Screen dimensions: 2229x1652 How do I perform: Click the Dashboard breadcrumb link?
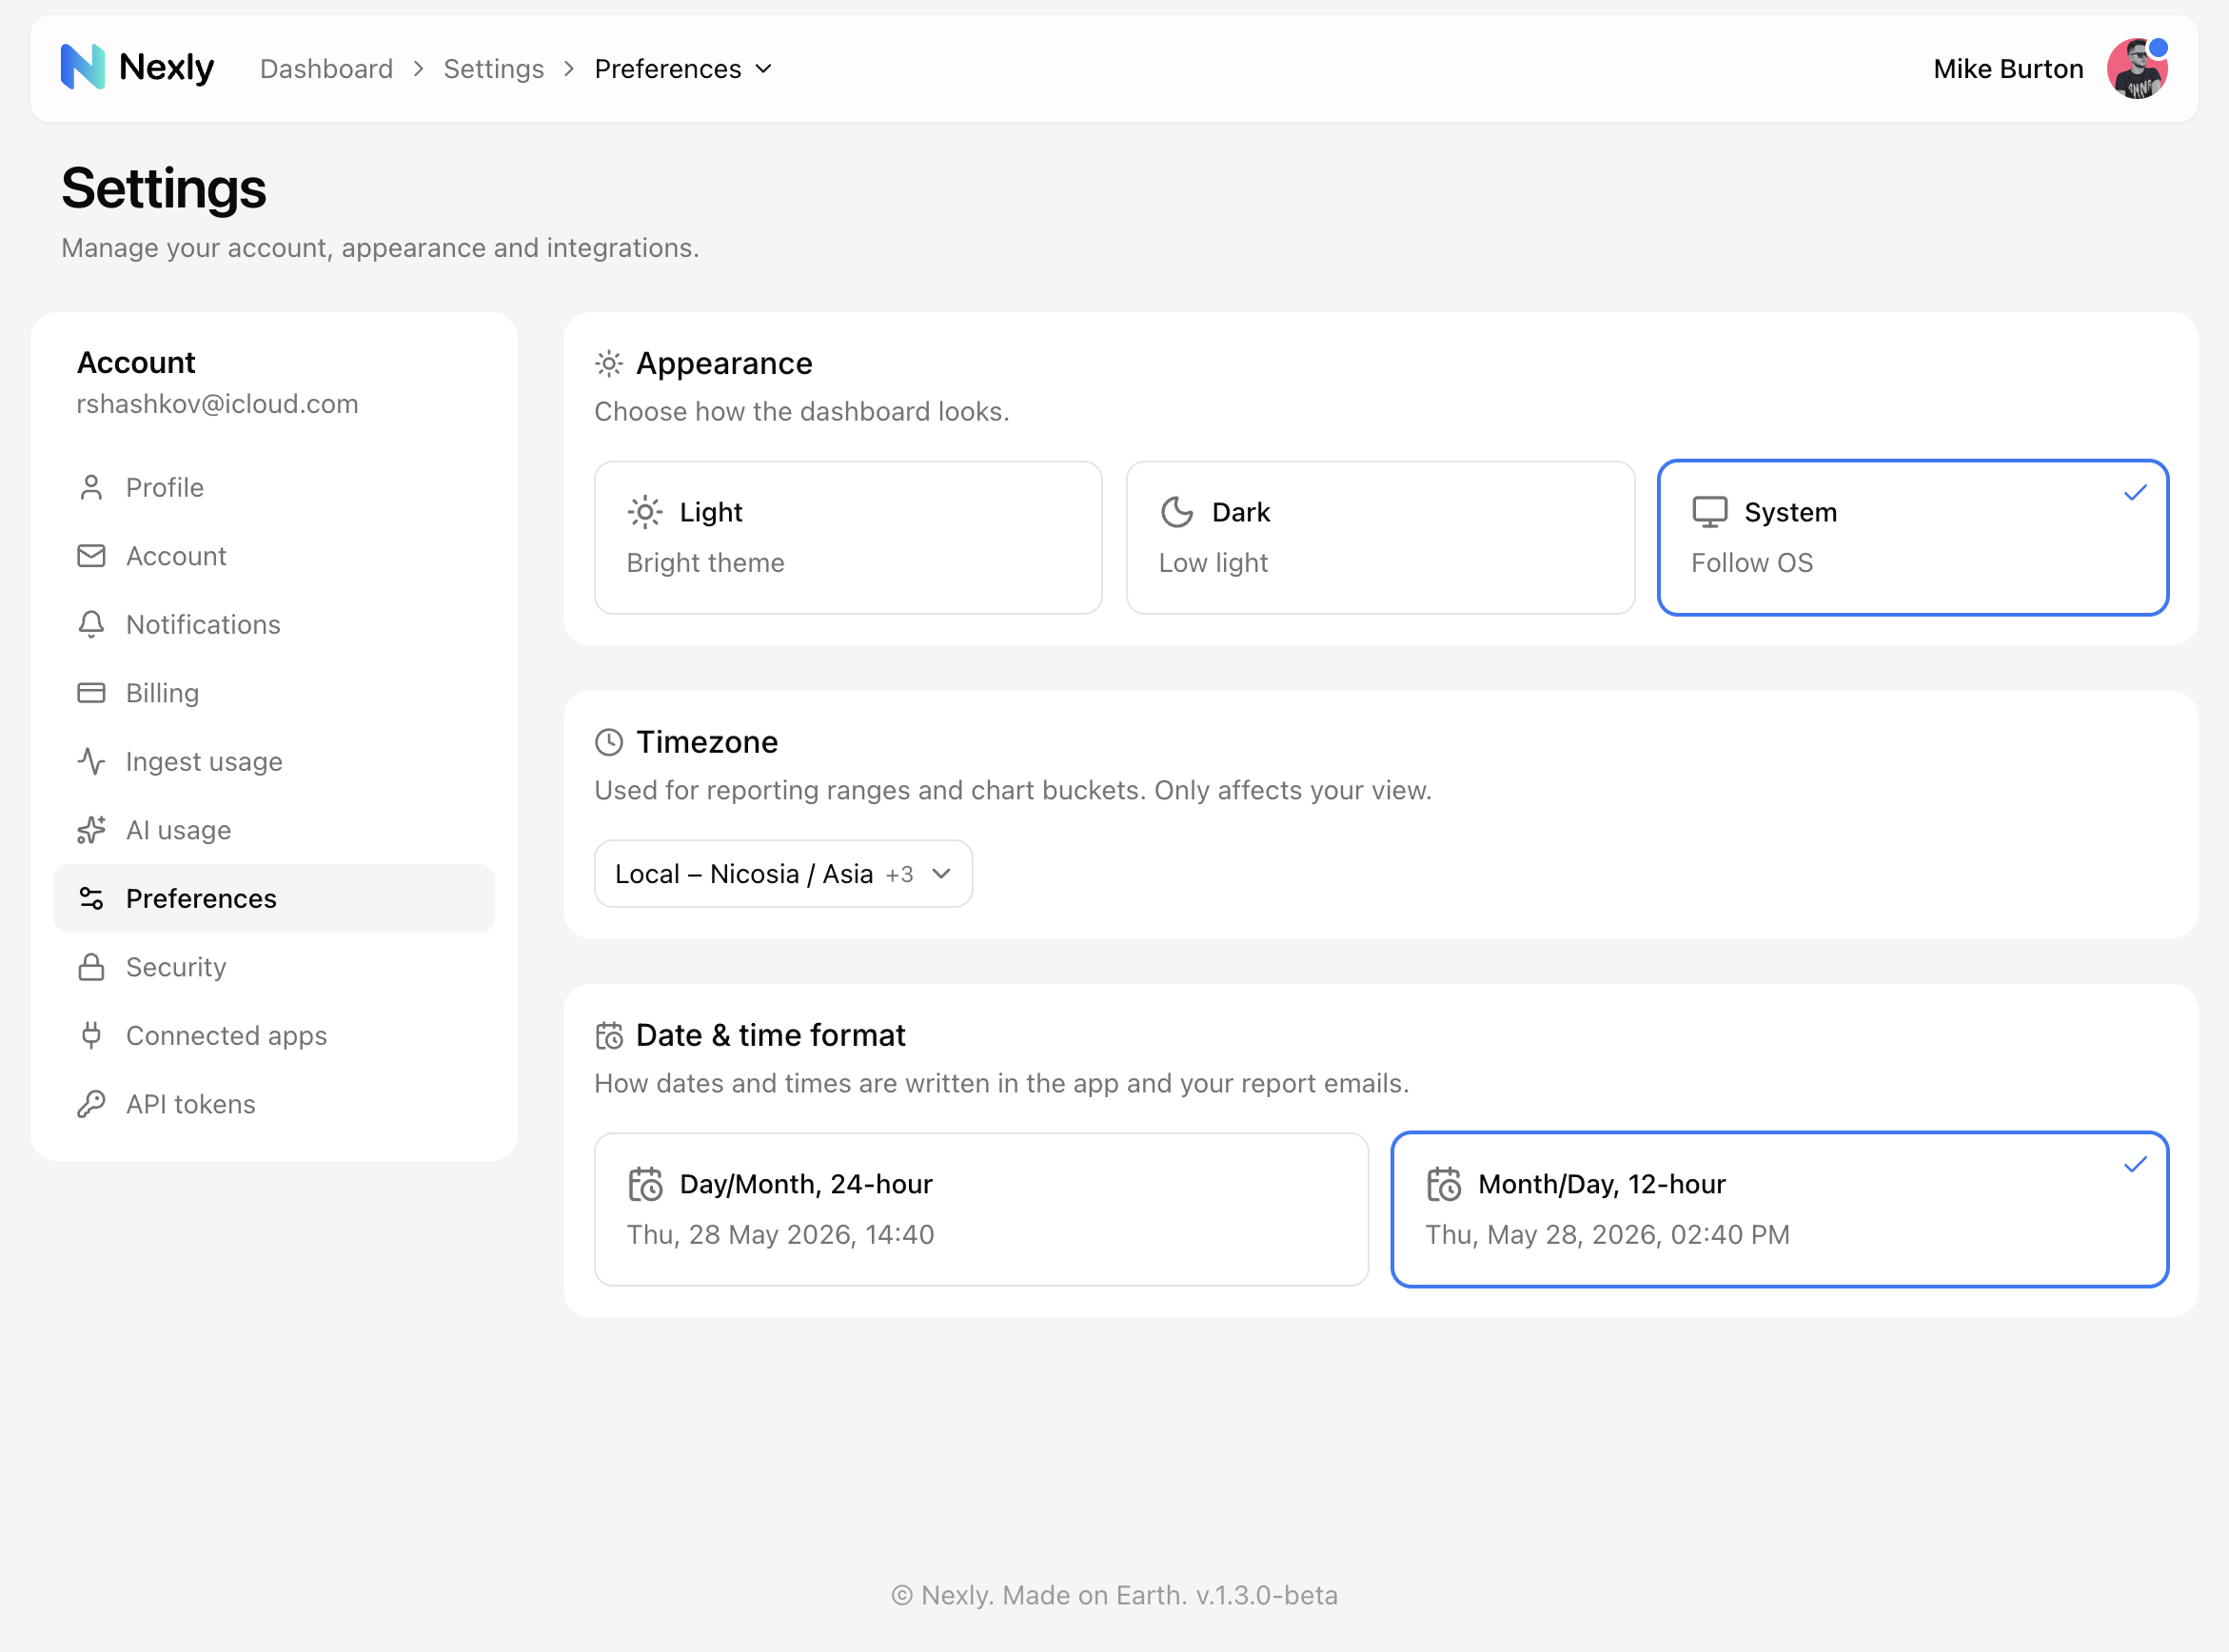click(326, 69)
